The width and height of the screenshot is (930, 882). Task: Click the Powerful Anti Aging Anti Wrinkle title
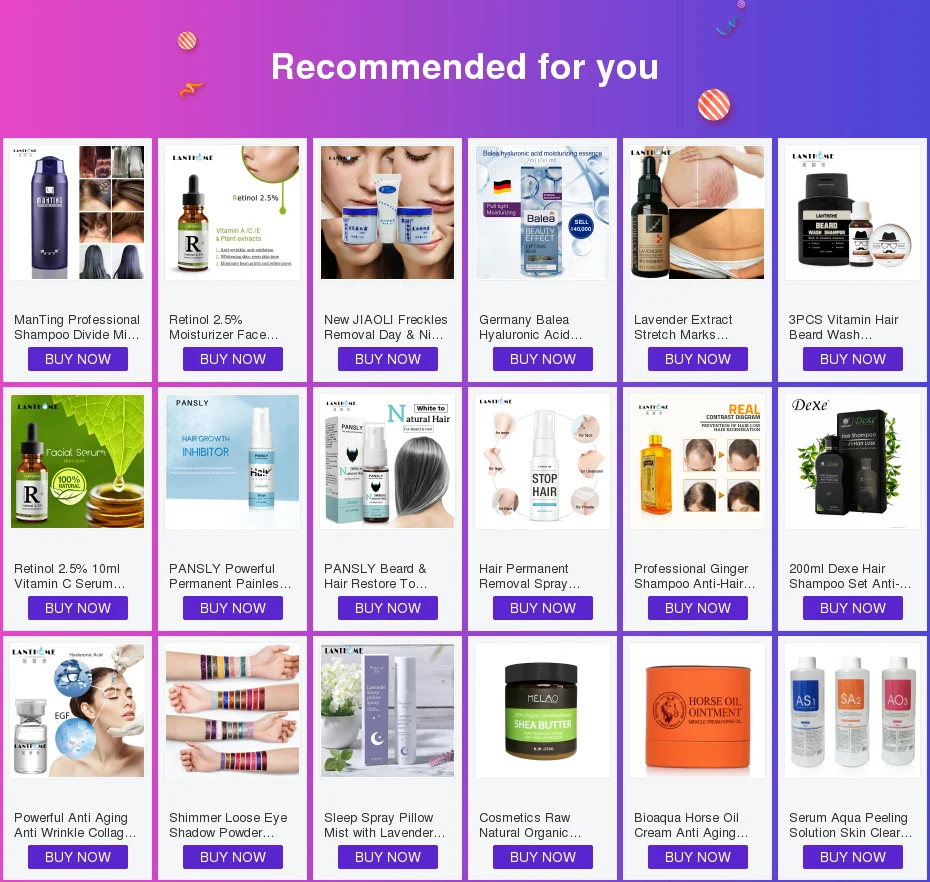coord(75,825)
